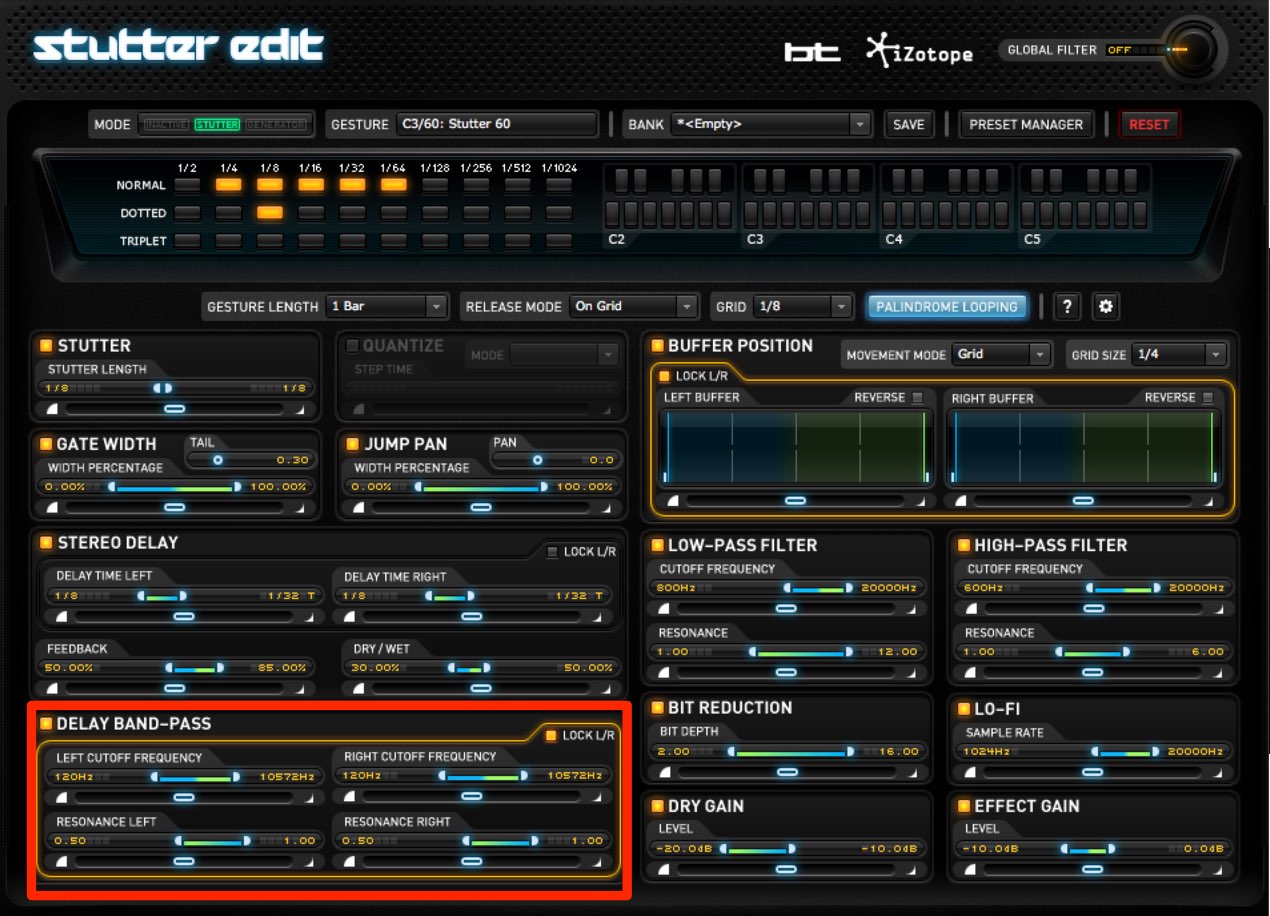Toggle the Stutter module power indicator

46,346
